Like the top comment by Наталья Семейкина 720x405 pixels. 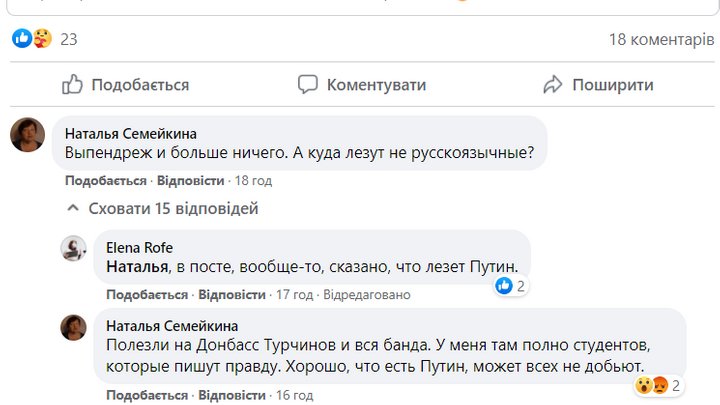105,181
